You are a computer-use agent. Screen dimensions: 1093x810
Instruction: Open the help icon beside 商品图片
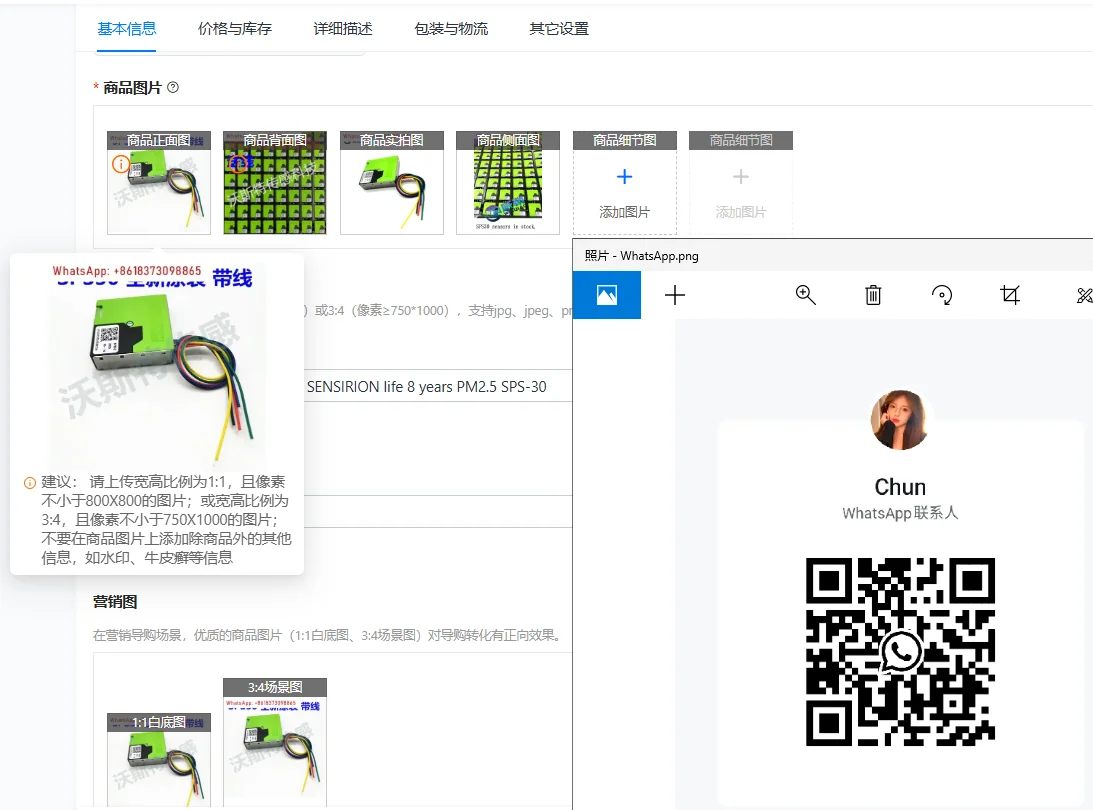[x=171, y=87]
